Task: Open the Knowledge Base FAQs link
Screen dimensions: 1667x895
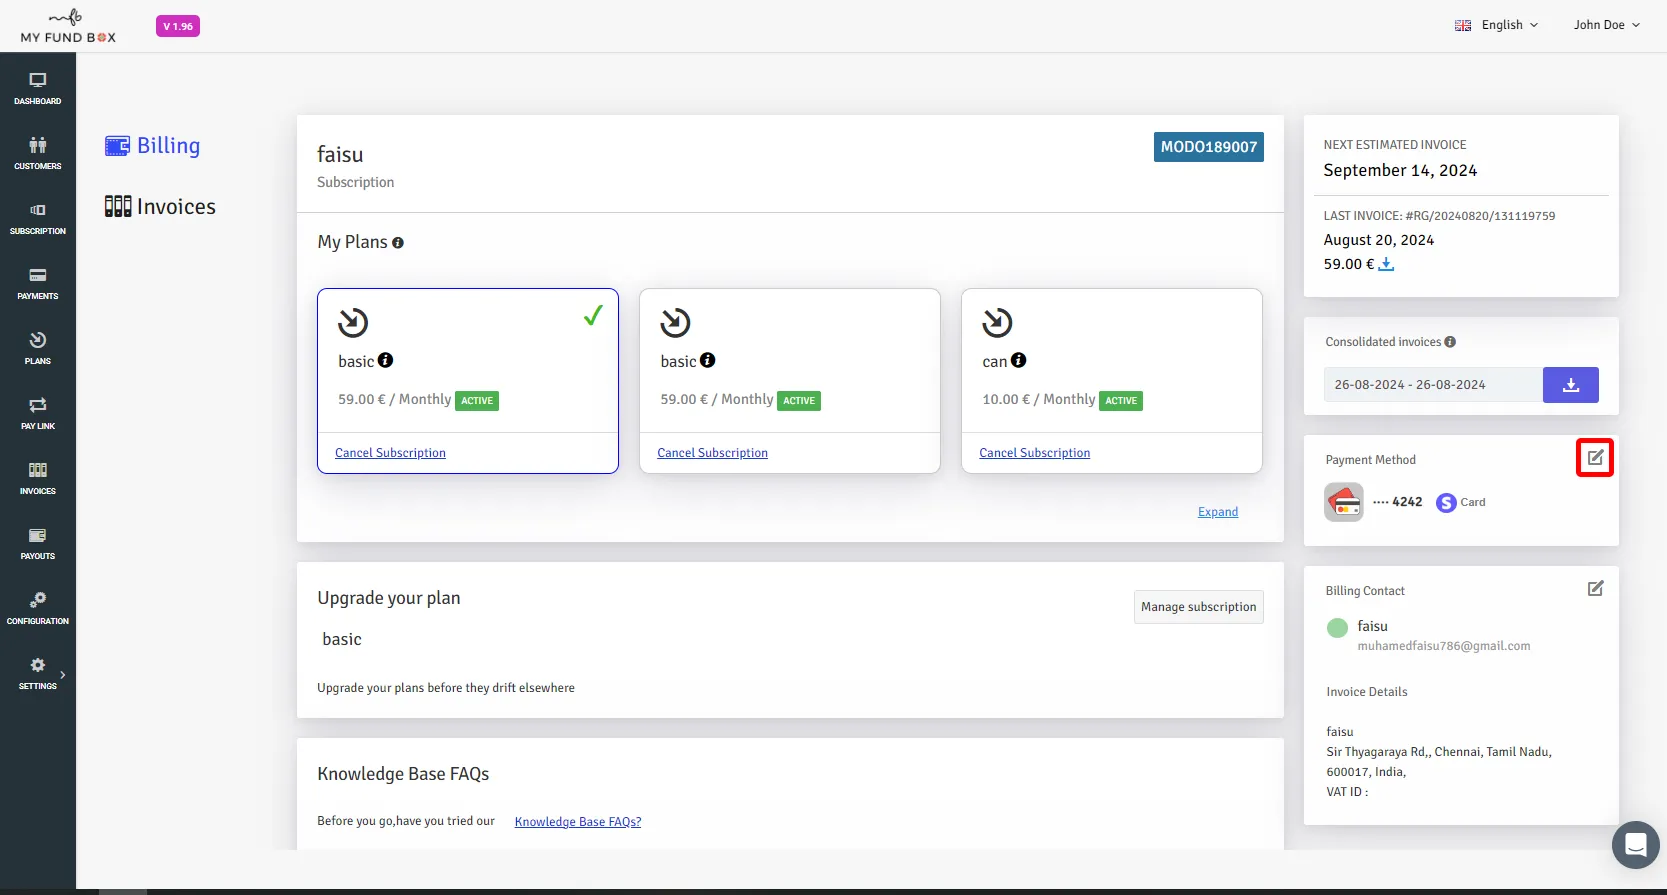Action: click(x=578, y=822)
